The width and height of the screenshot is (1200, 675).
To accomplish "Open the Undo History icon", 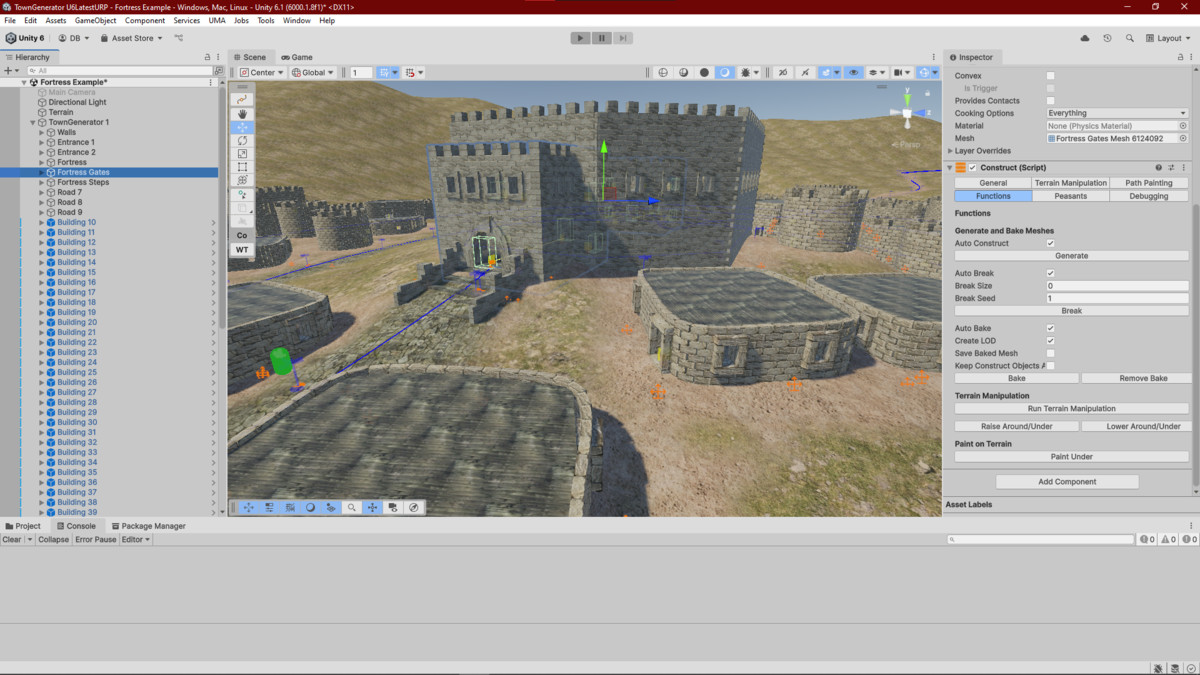I will [x=1107, y=38].
